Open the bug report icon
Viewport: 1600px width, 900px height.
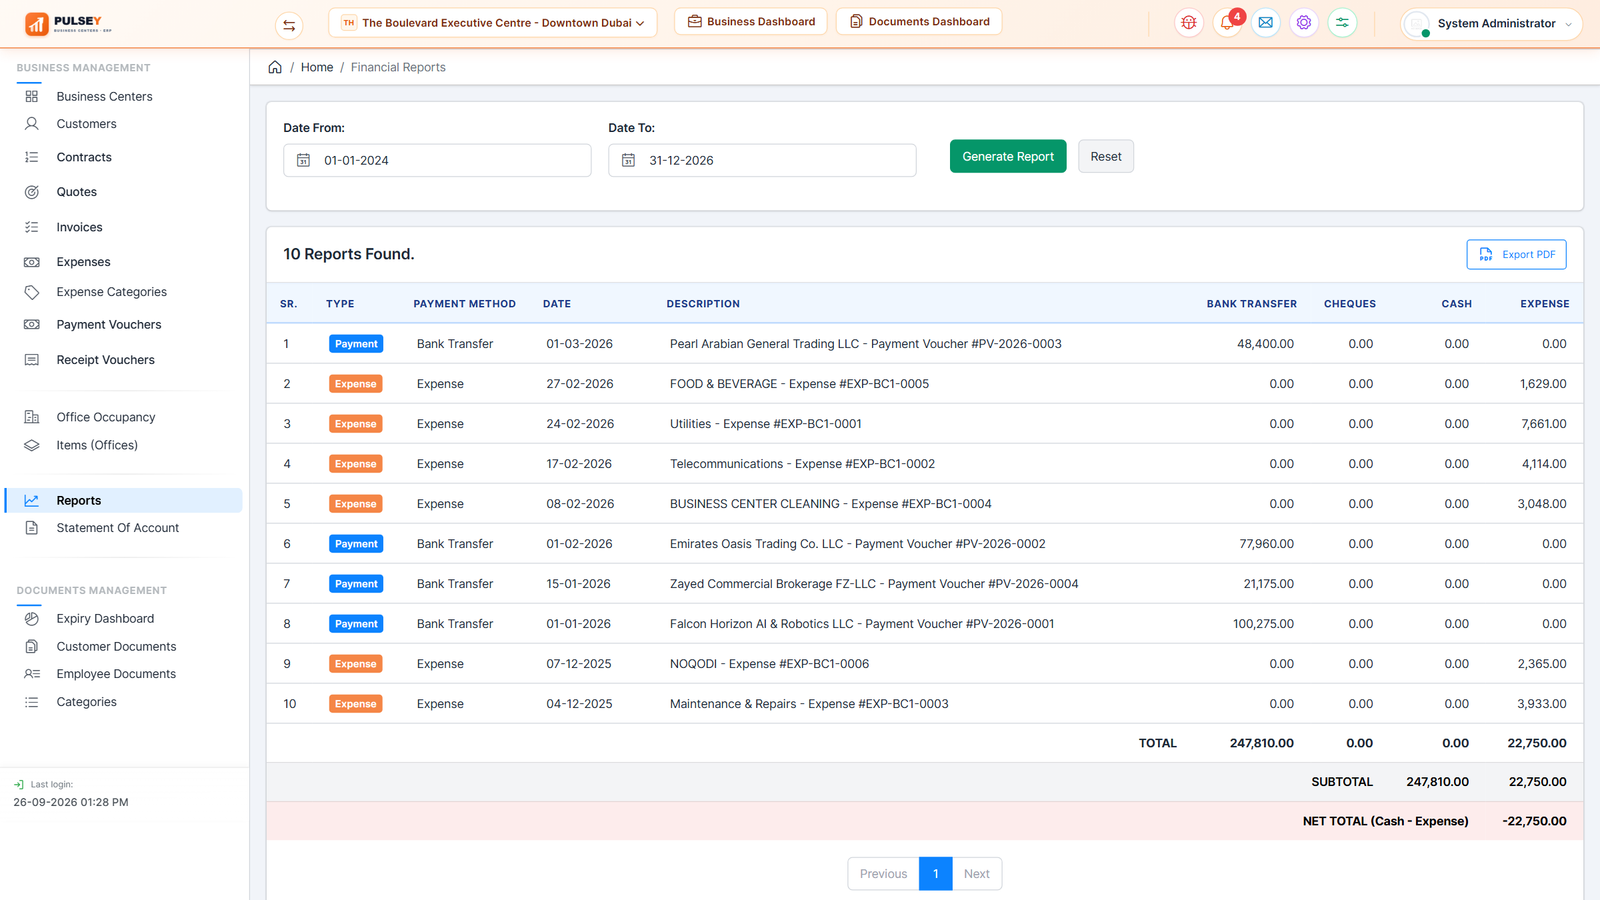(1189, 22)
